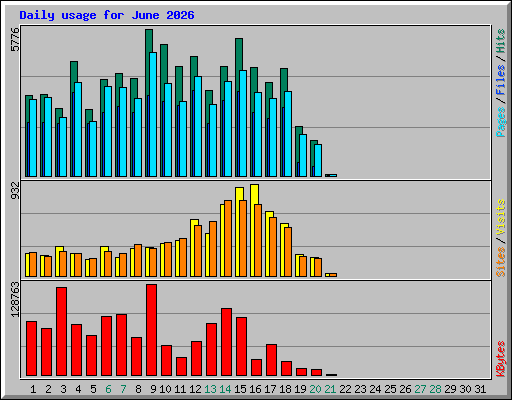Click day 19 on the date axis
The image size is (512, 400).
point(300,389)
